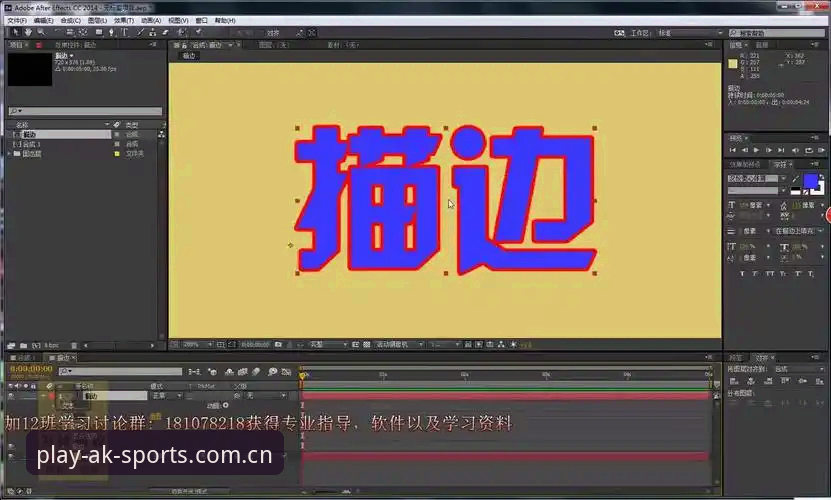Image resolution: width=831 pixels, height=500 pixels.
Task: Select the Pan Behind anchor tool
Action: pyautogui.click(x=83, y=32)
